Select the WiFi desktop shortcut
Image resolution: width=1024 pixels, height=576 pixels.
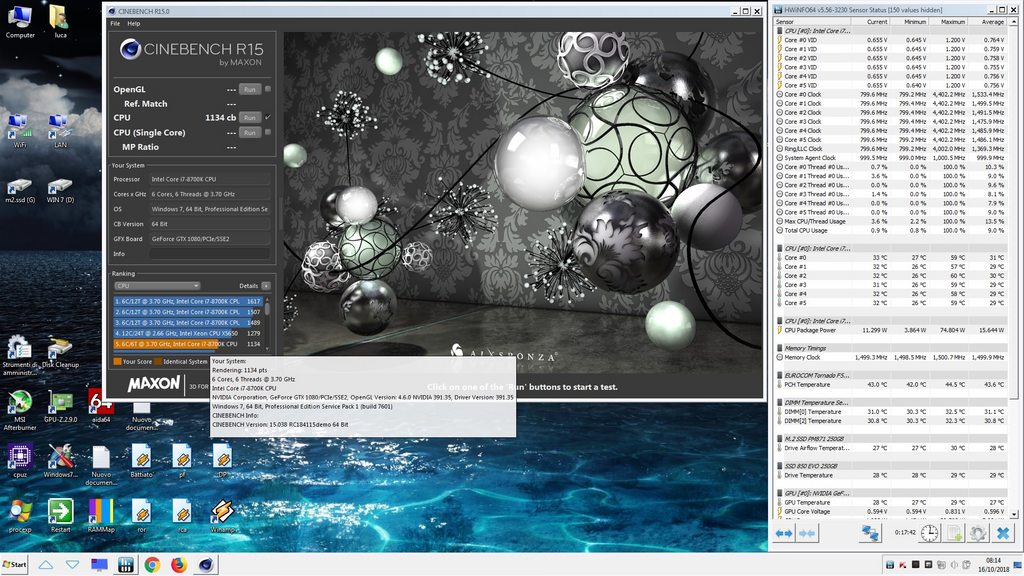pyautogui.click(x=20, y=131)
